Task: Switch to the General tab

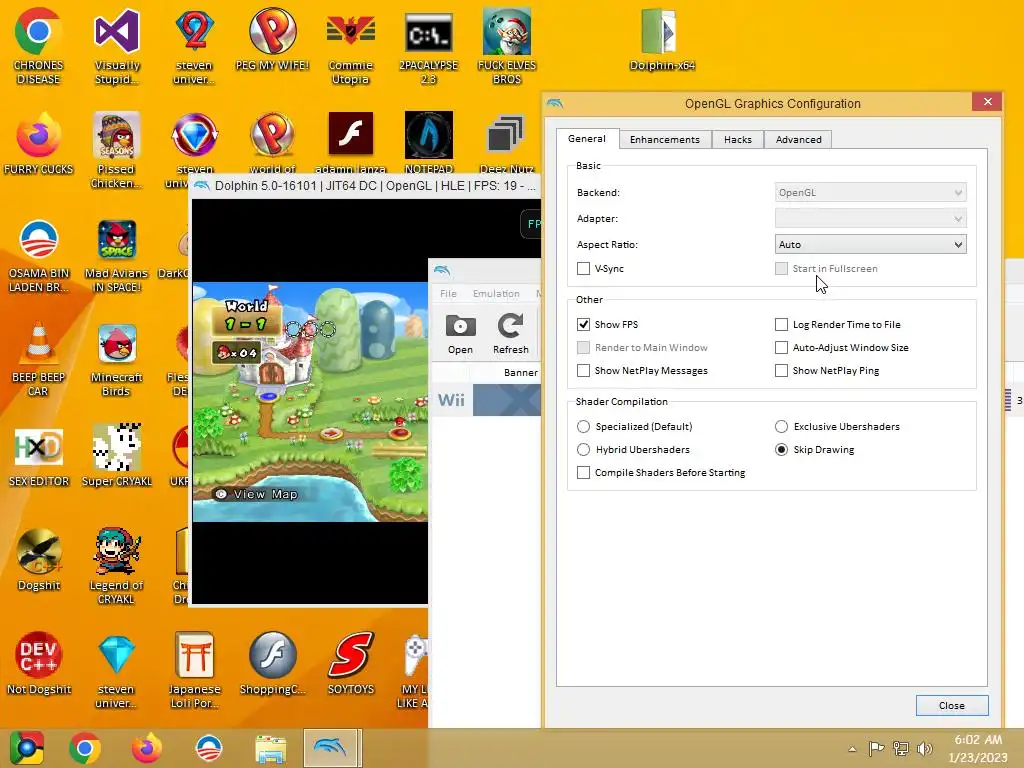Action: tap(586, 138)
